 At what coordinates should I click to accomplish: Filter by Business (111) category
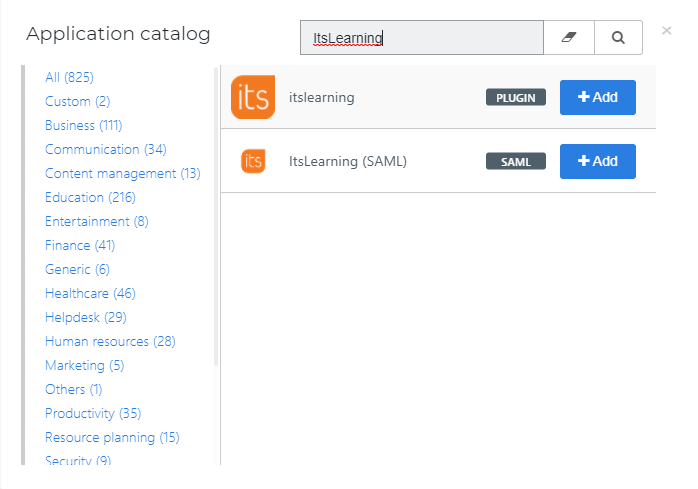pyautogui.click(x=84, y=126)
